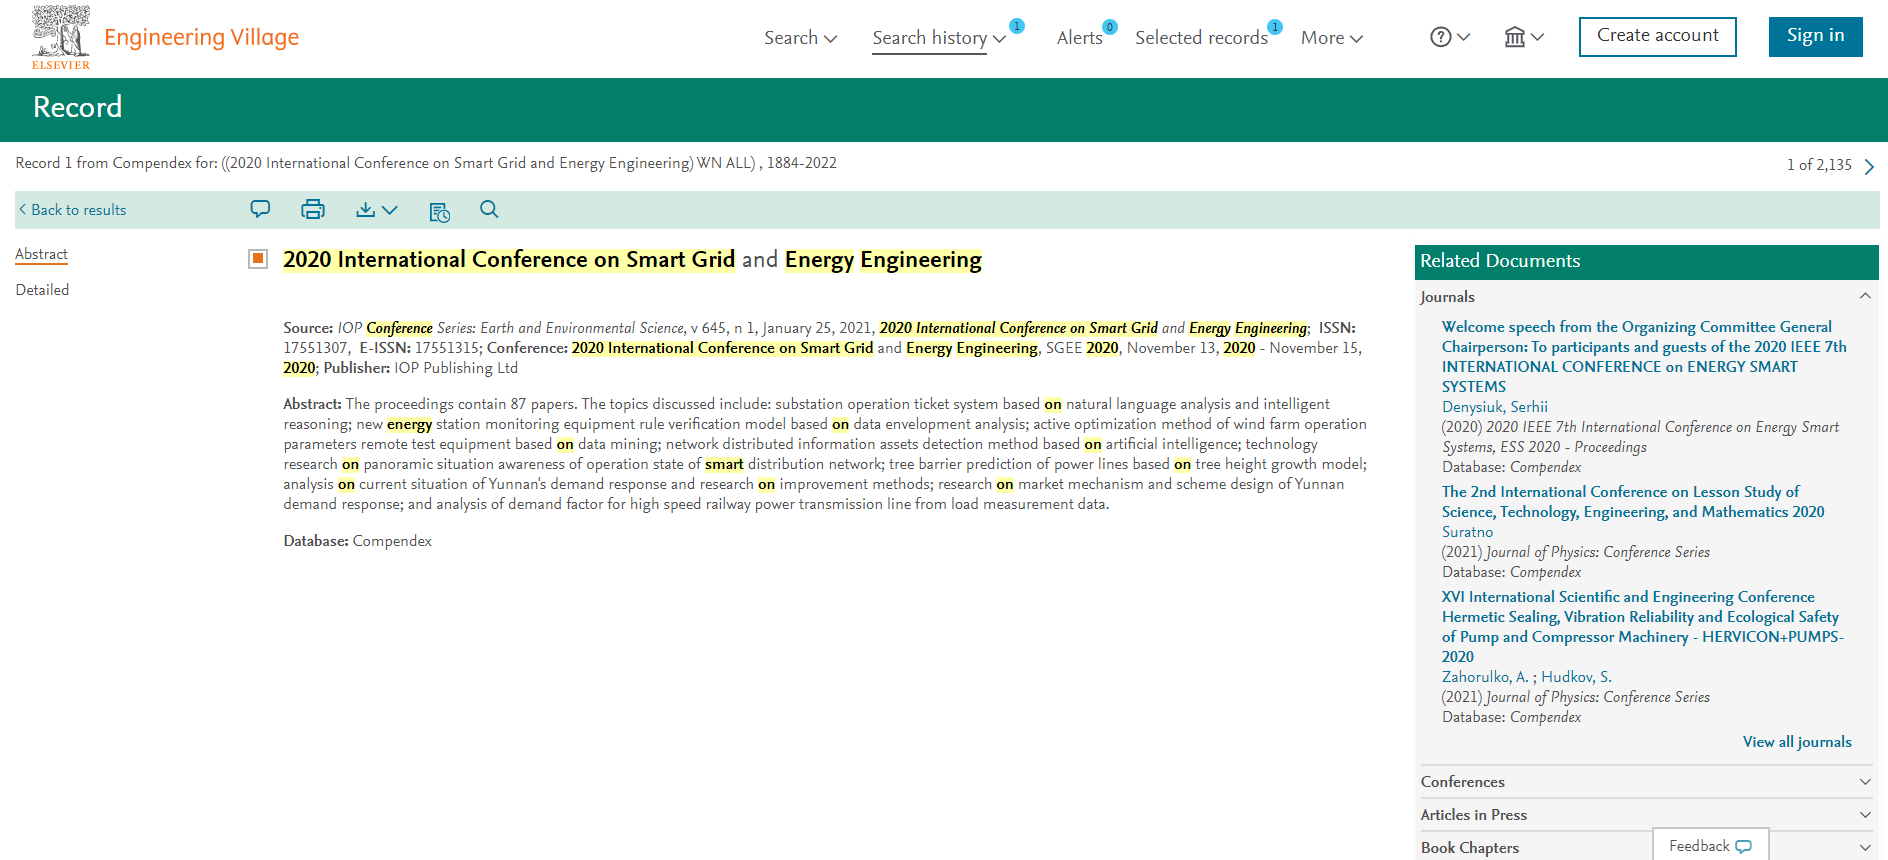Open the Search history dropdown

tap(939, 38)
